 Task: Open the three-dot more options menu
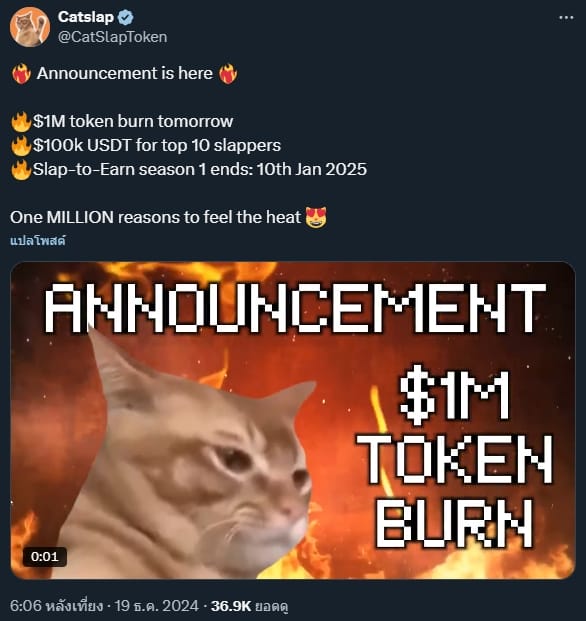tap(566, 17)
